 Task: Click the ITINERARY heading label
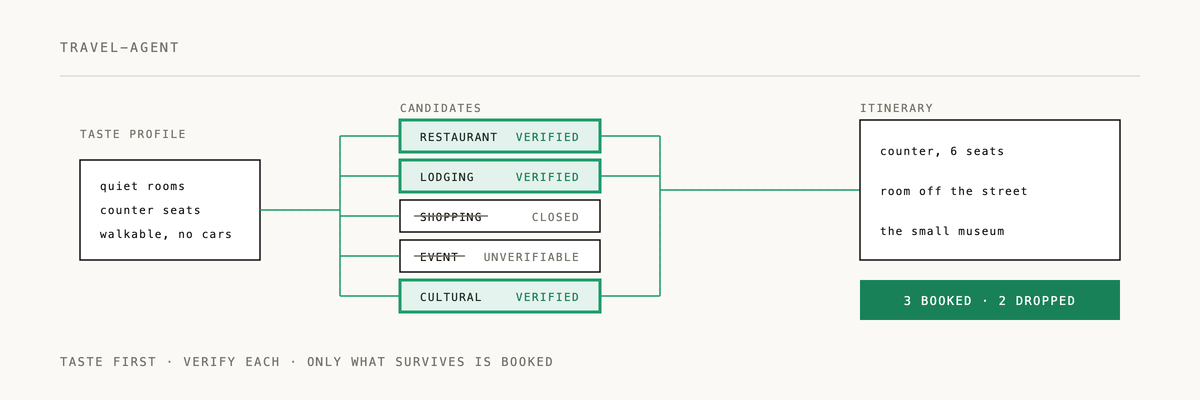click(896, 108)
